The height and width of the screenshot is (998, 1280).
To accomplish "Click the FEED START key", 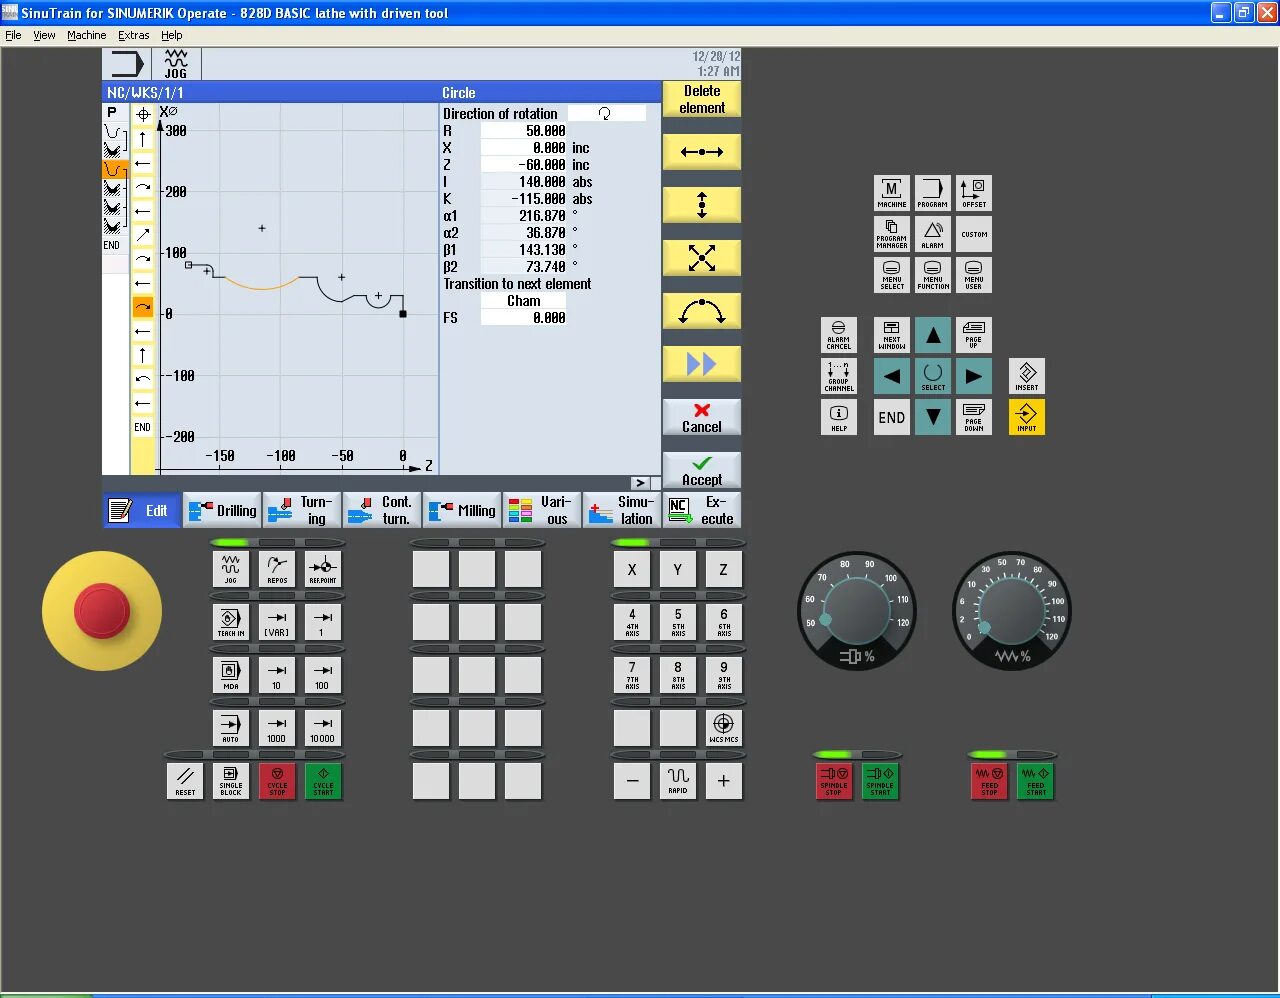I will tap(1035, 781).
